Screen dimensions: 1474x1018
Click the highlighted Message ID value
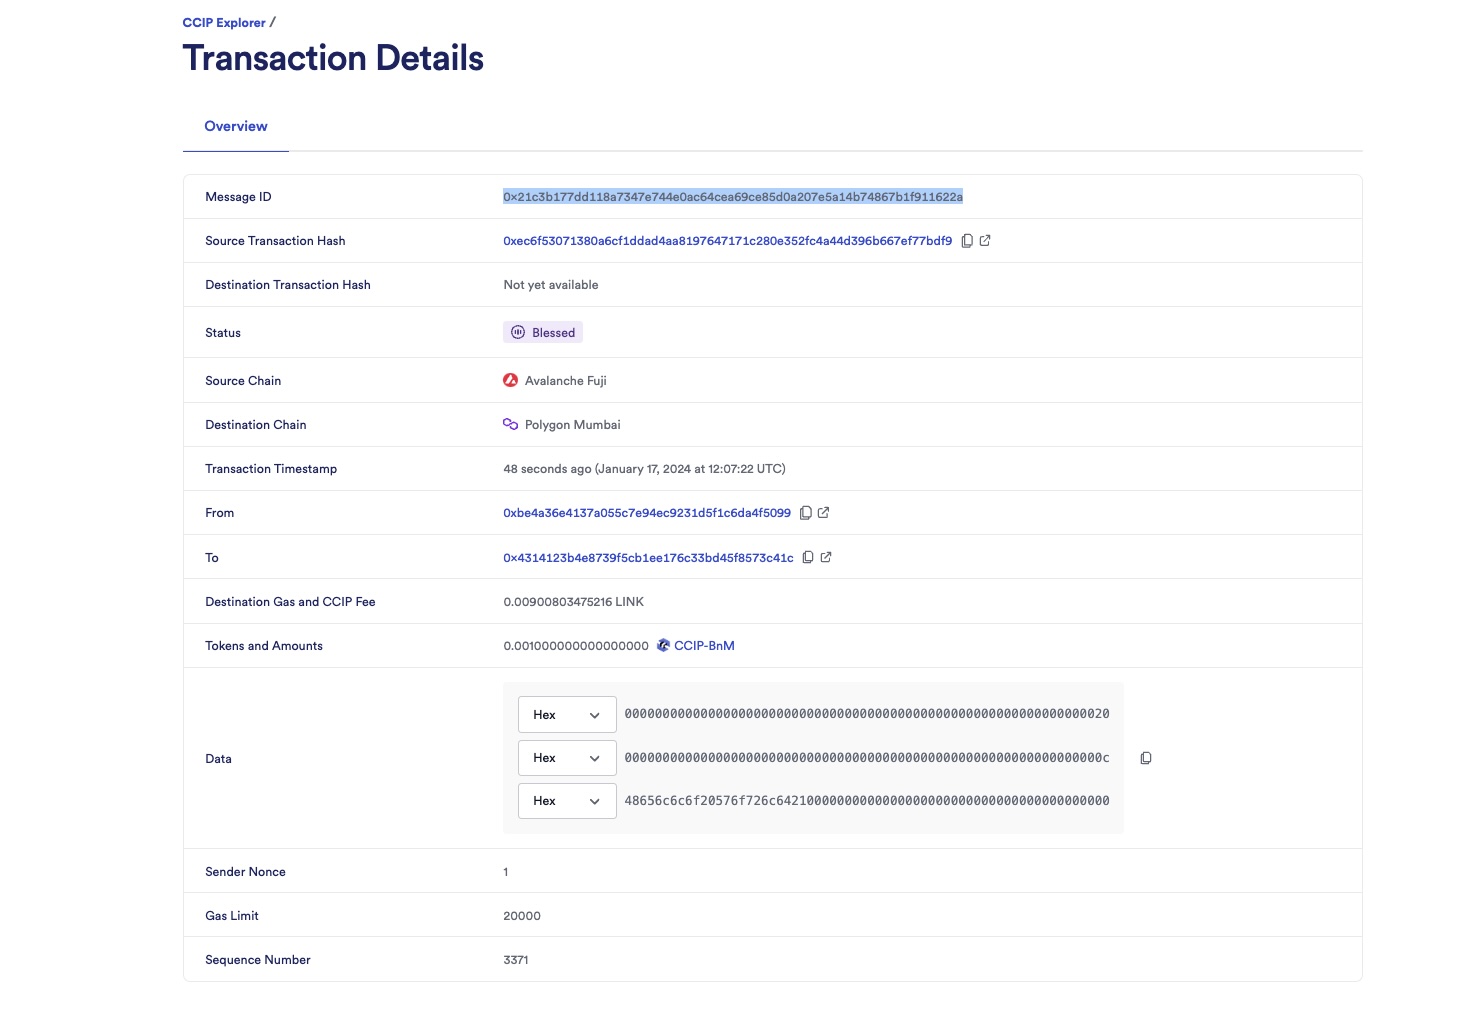[733, 197]
